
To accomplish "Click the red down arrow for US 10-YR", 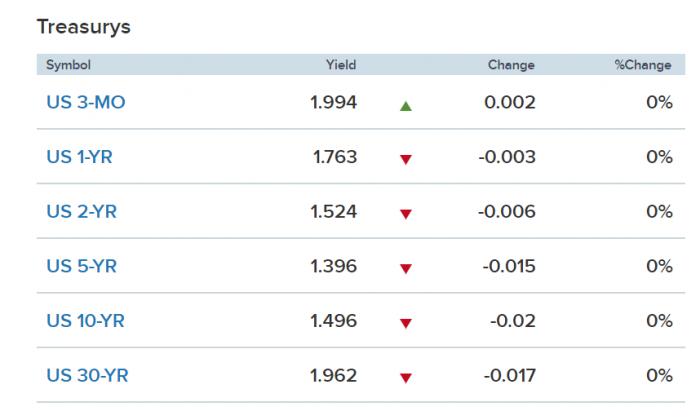I will coord(405,323).
